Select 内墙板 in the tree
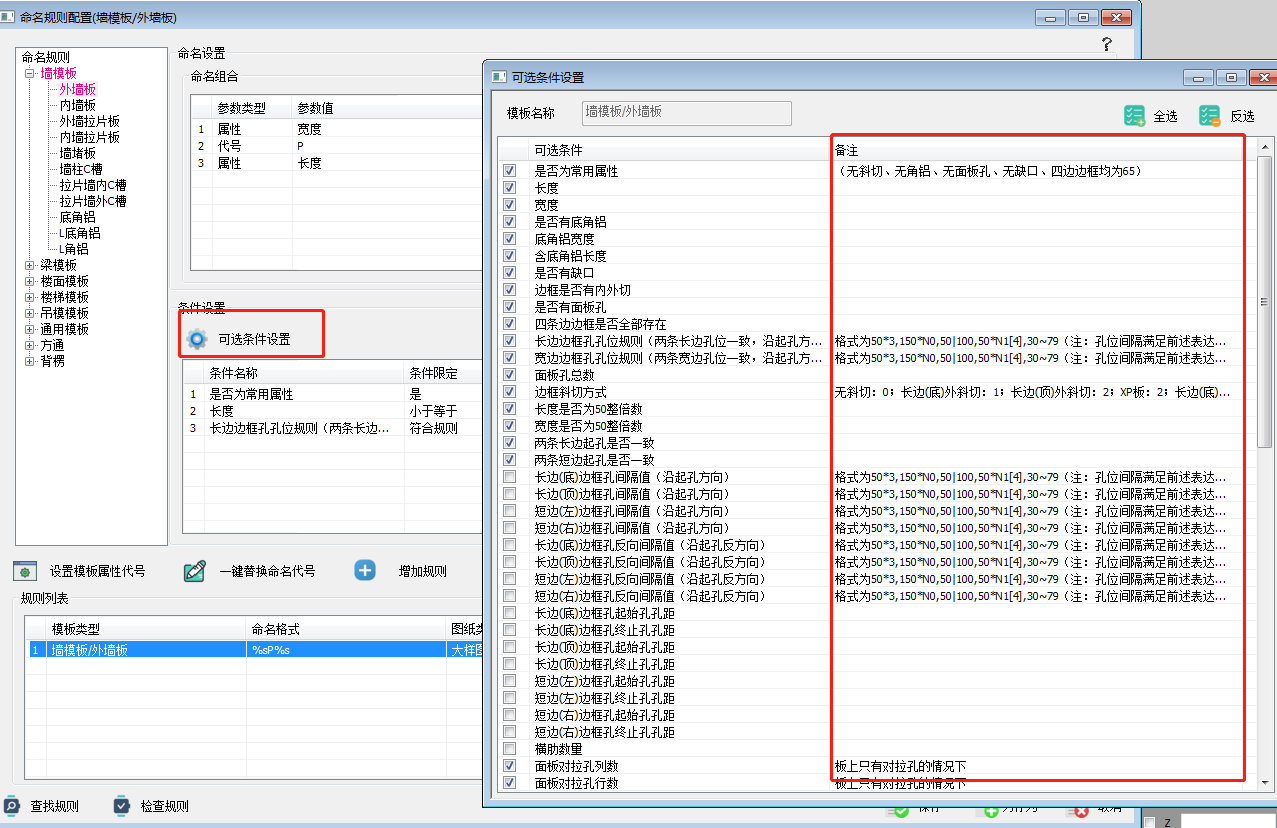This screenshot has width=1277, height=828. (x=77, y=105)
